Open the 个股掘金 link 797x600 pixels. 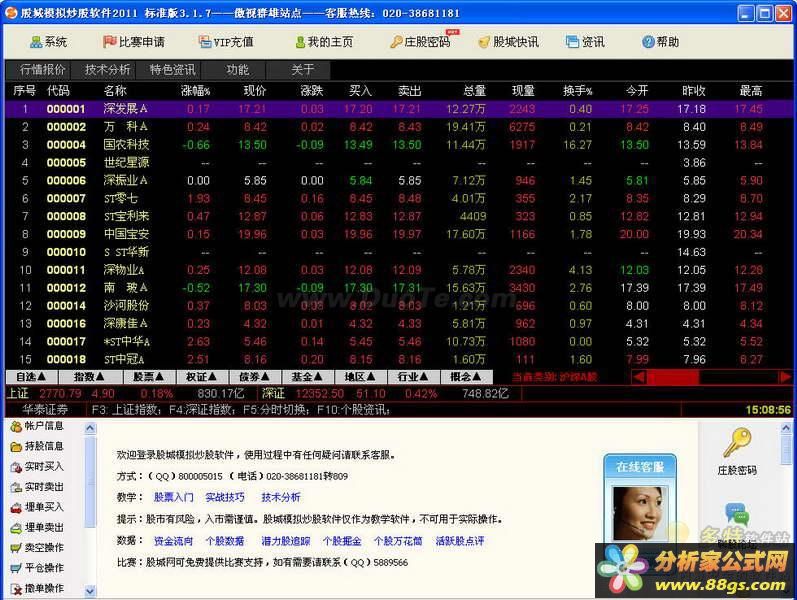point(342,541)
